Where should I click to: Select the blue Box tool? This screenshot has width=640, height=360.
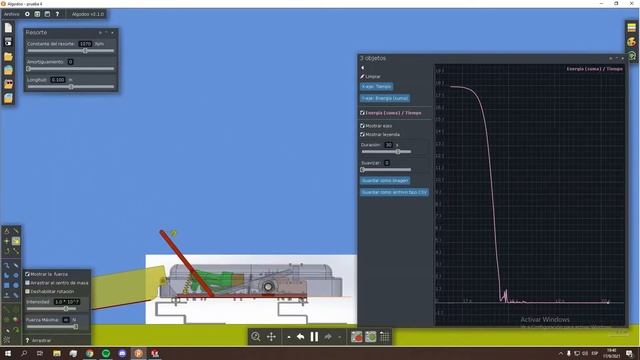(7, 285)
